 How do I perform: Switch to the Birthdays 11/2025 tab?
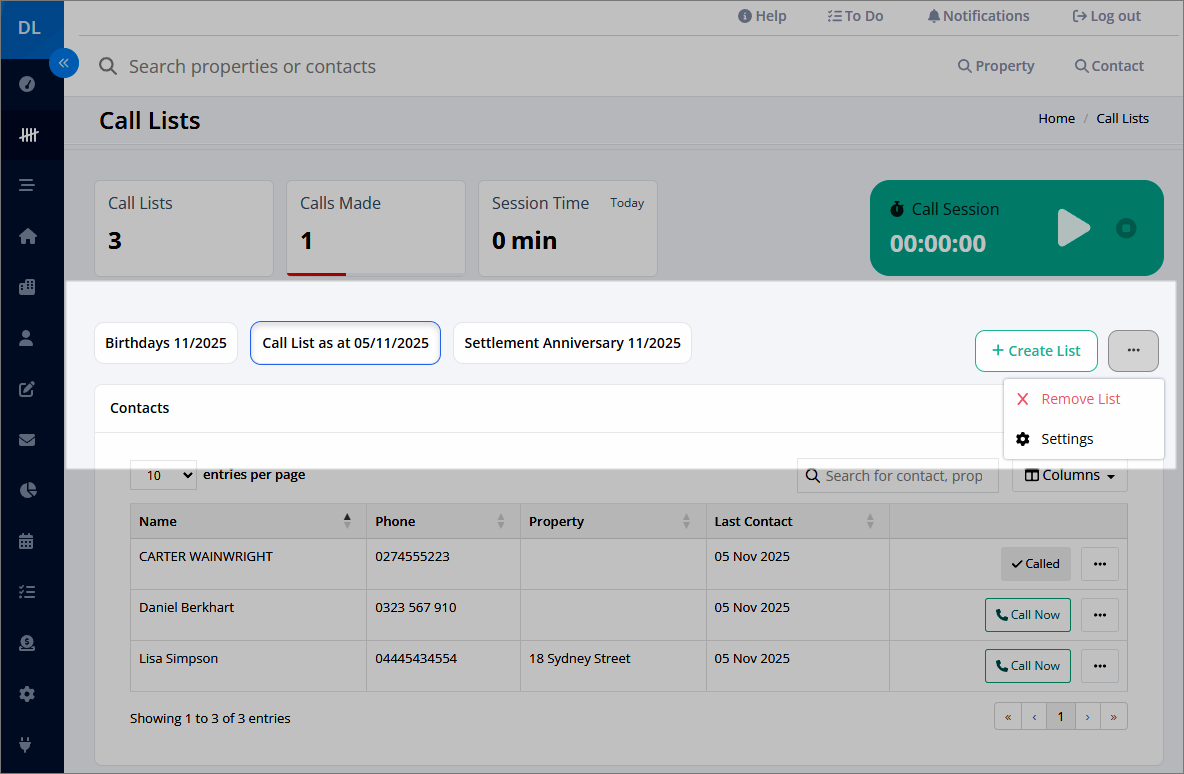tap(166, 343)
